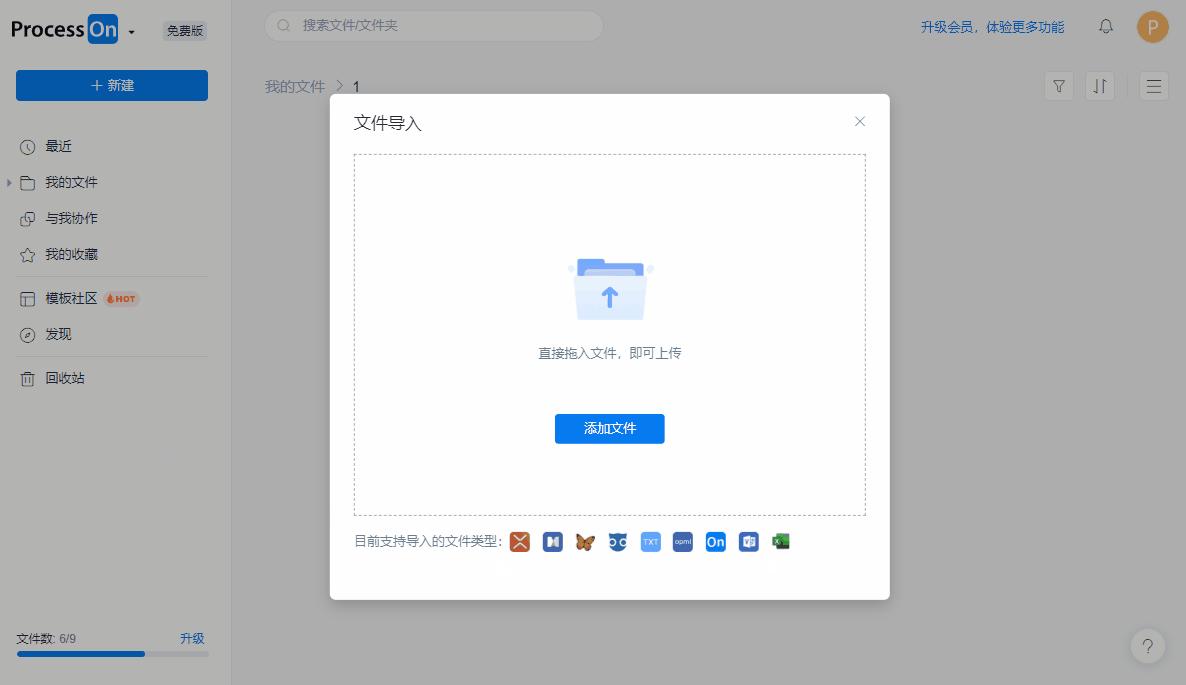Click the 升级会员 upgrade link
The width and height of the screenshot is (1186, 685).
pyautogui.click(x=992, y=27)
